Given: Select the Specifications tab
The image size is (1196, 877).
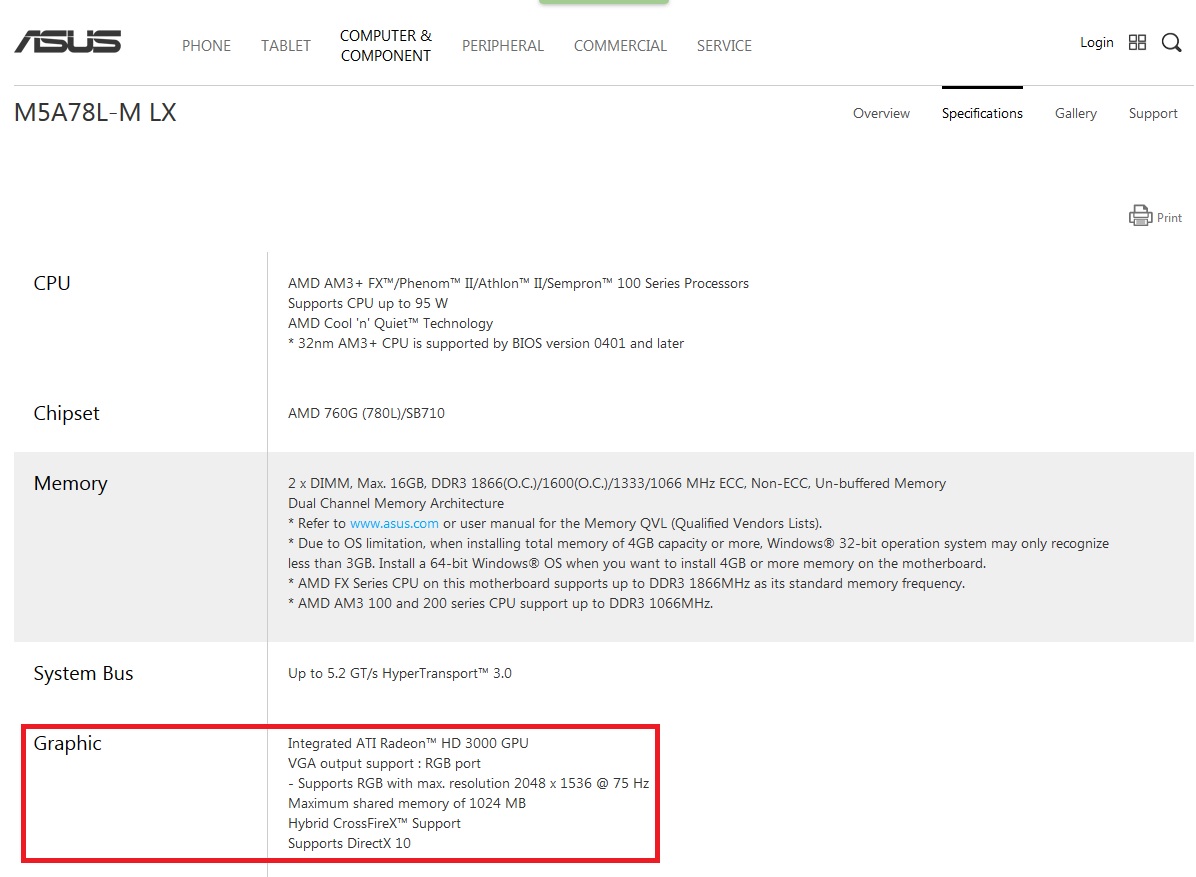Looking at the screenshot, I should [982, 114].
